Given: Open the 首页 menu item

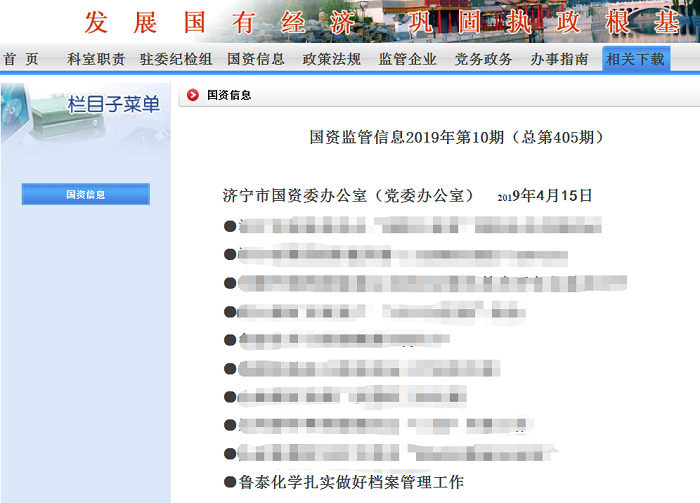Looking at the screenshot, I should pos(21,59).
